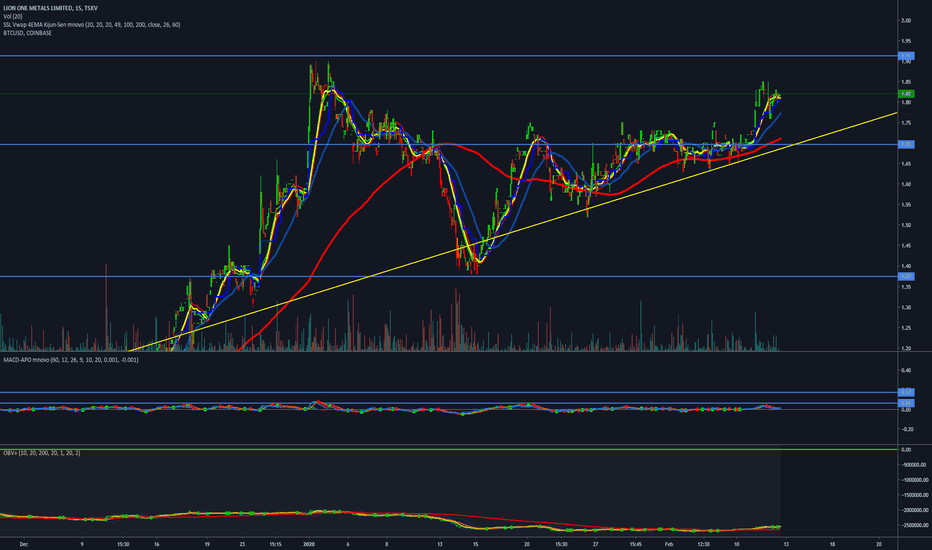Viewport: 932px width, 550px height.
Task: Click the Dec label on time axis
Action: [x=24, y=544]
